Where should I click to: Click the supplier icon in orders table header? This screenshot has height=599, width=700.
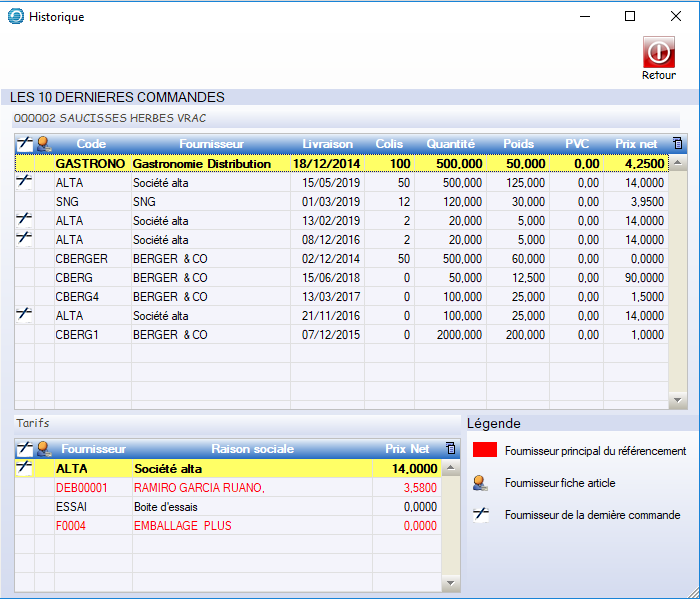pyautogui.click(x=44, y=144)
